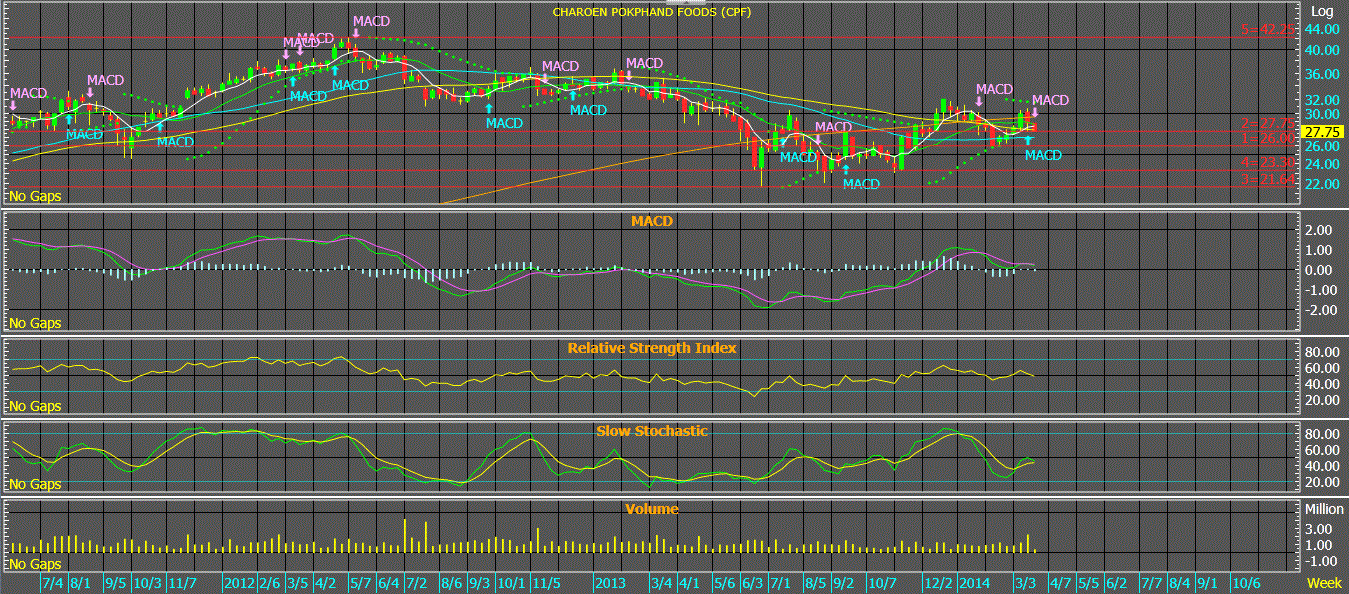The width and height of the screenshot is (1349, 594).
Task: Select the 12/2 date on time axis
Action: (938, 582)
